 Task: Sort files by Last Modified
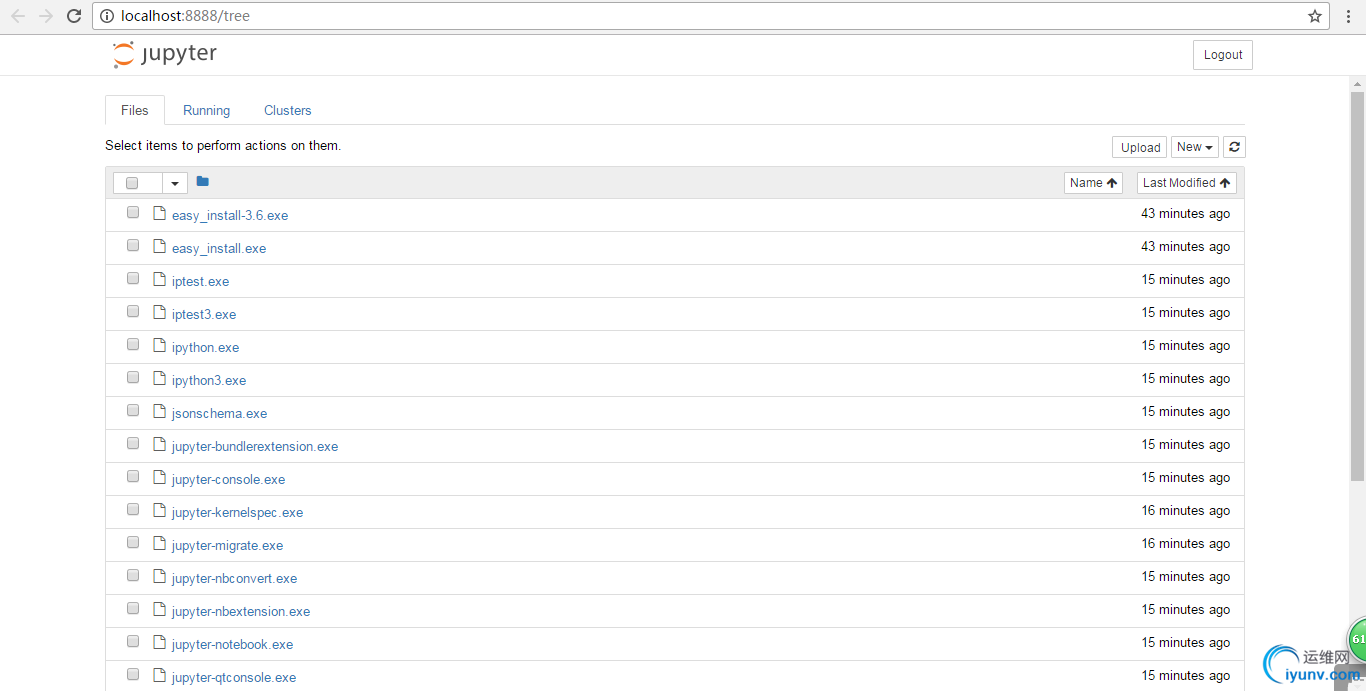click(1187, 183)
